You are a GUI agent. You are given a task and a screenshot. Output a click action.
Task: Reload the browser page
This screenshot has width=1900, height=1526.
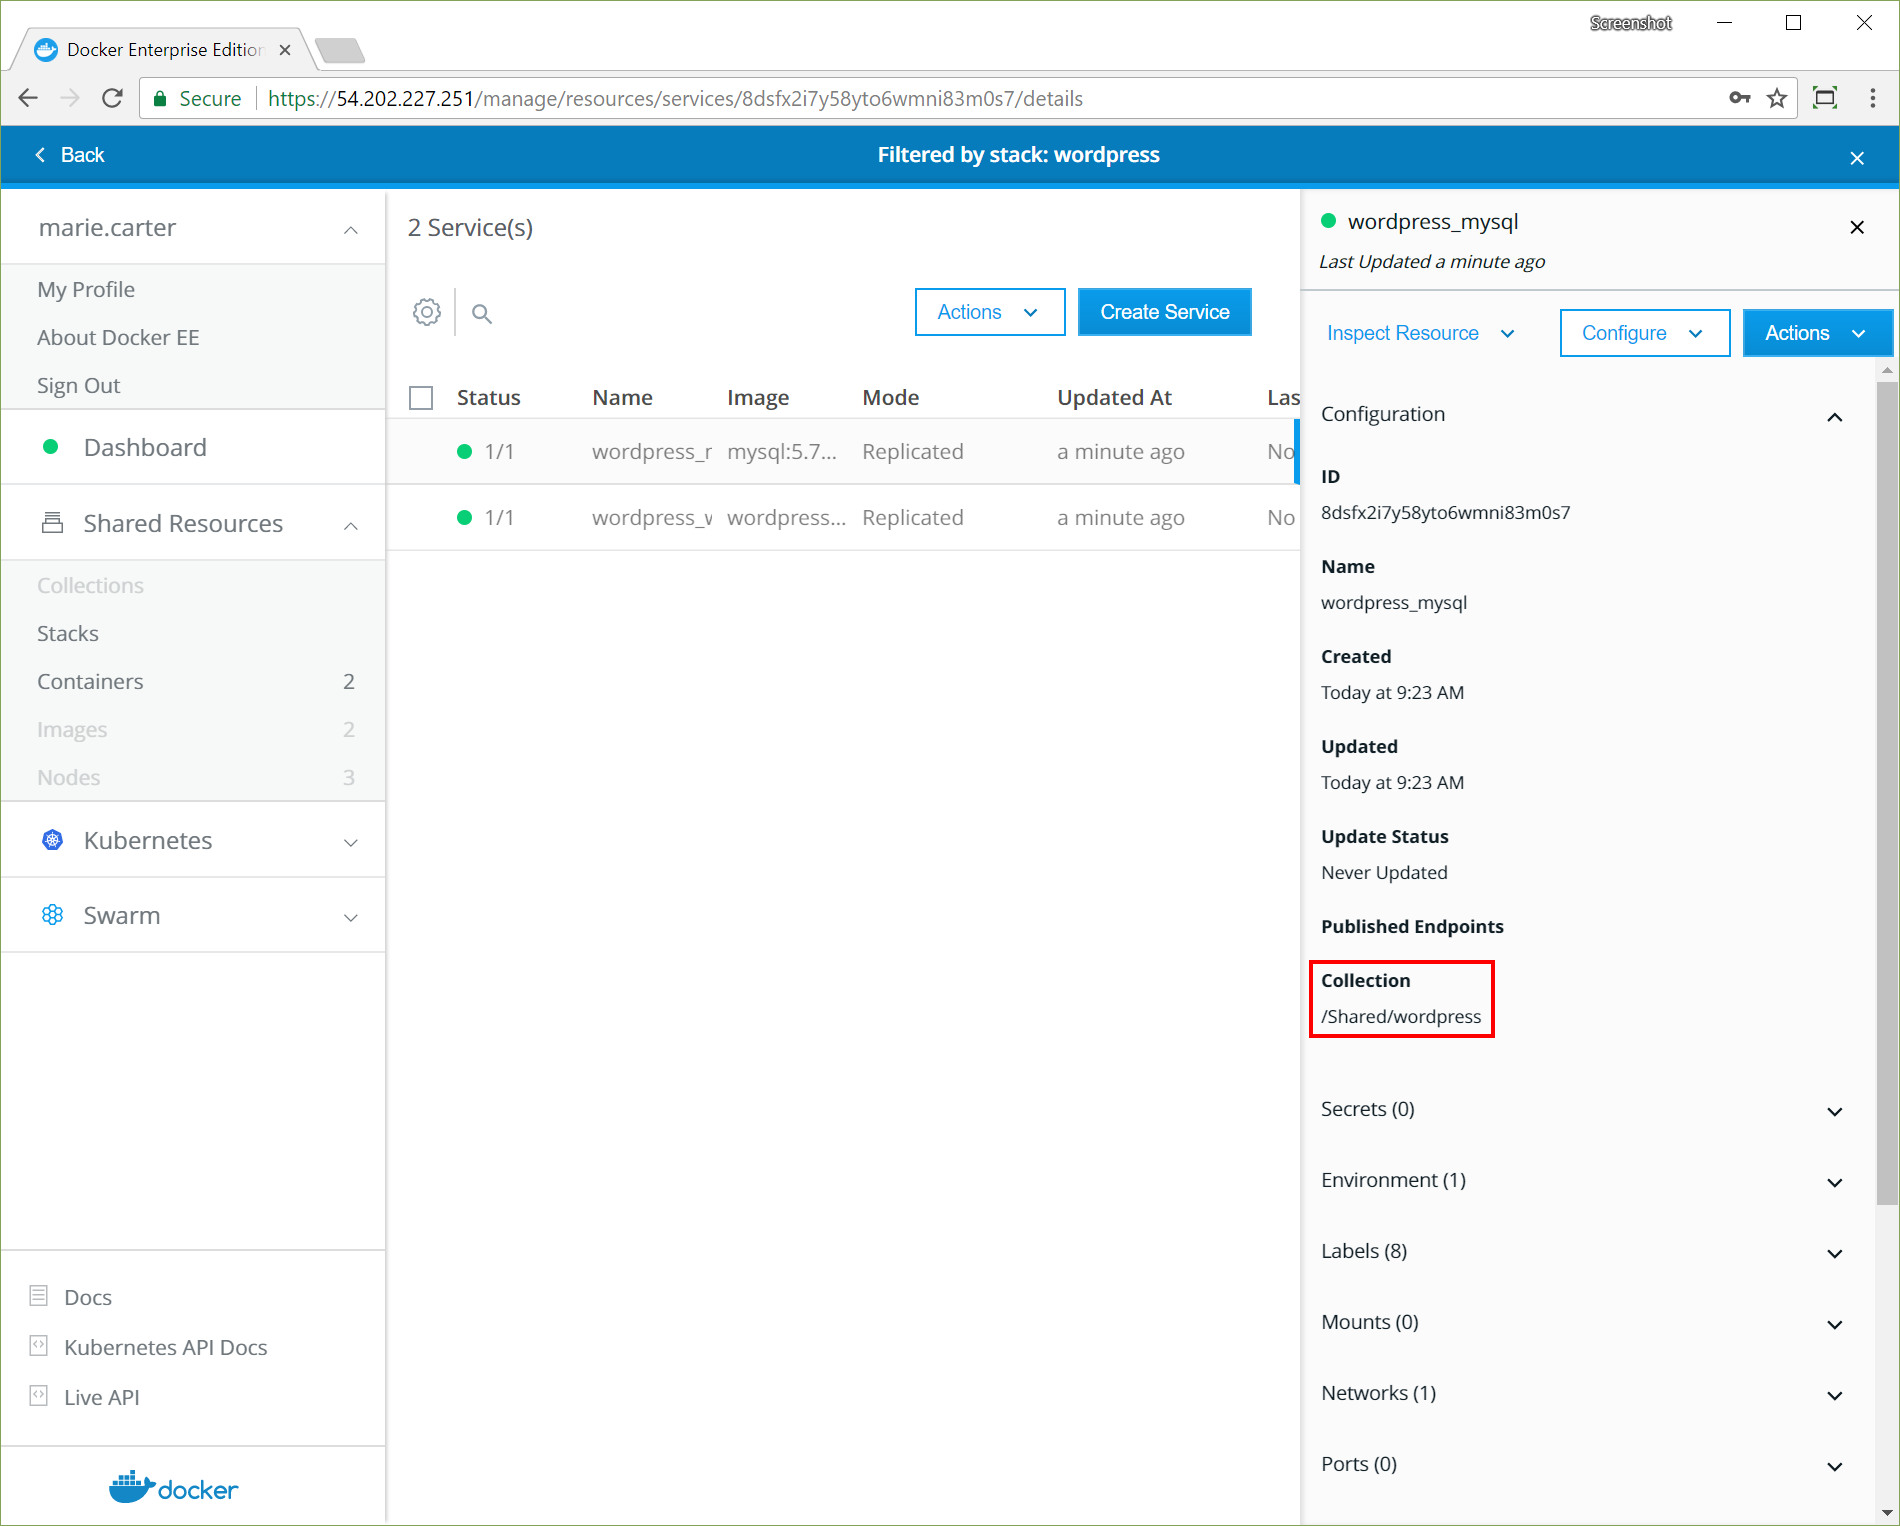click(x=112, y=98)
